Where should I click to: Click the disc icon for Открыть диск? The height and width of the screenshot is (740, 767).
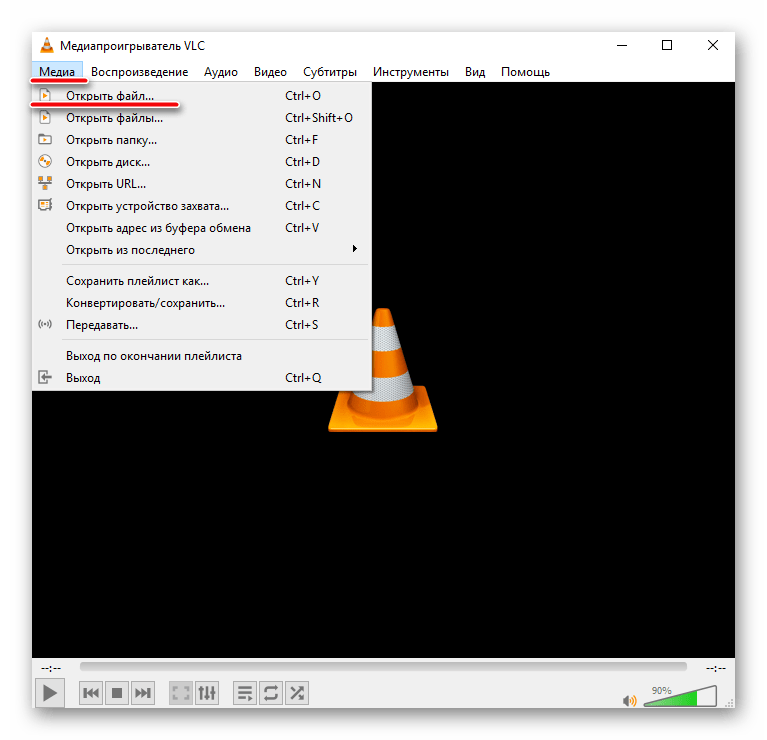(x=45, y=161)
